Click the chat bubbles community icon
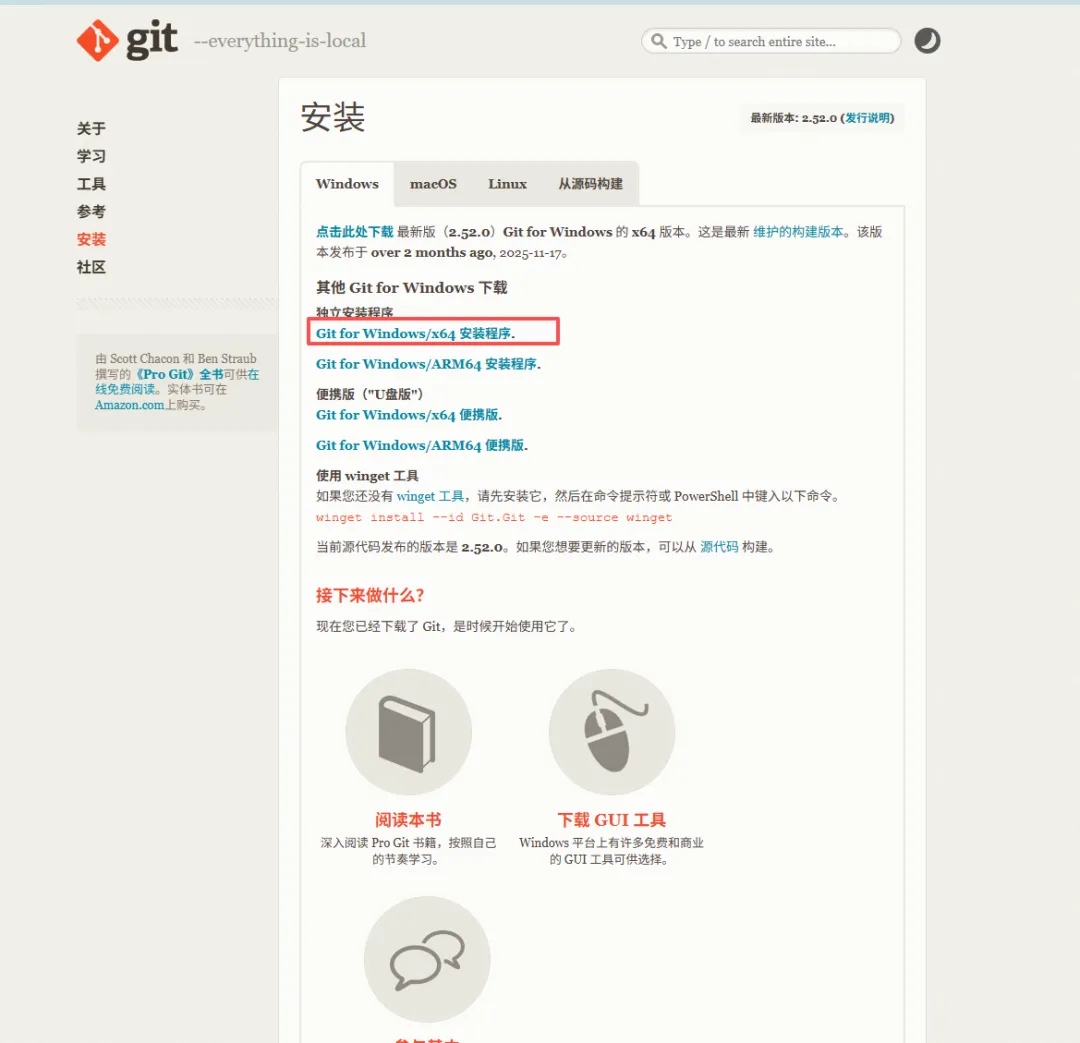 point(427,959)
